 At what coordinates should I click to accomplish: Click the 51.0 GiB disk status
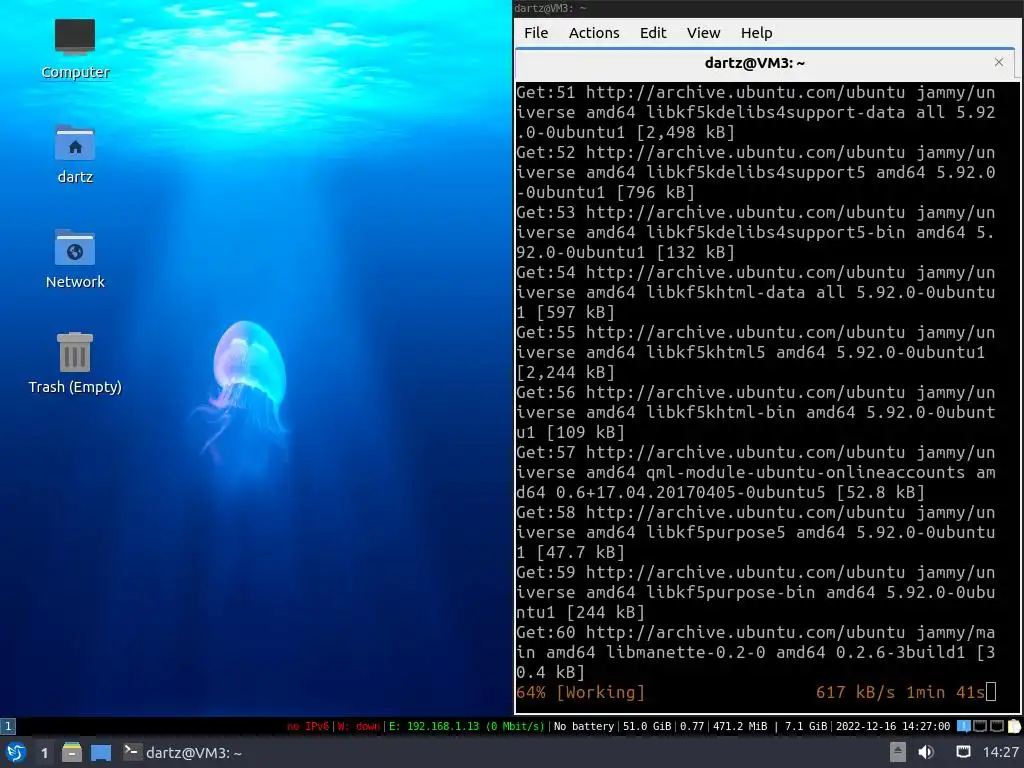(x=647, y=726)
